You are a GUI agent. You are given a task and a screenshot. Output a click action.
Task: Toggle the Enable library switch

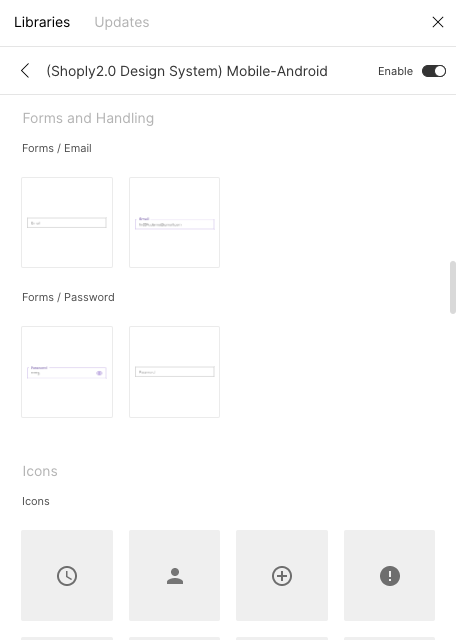(x=434, y=71)
